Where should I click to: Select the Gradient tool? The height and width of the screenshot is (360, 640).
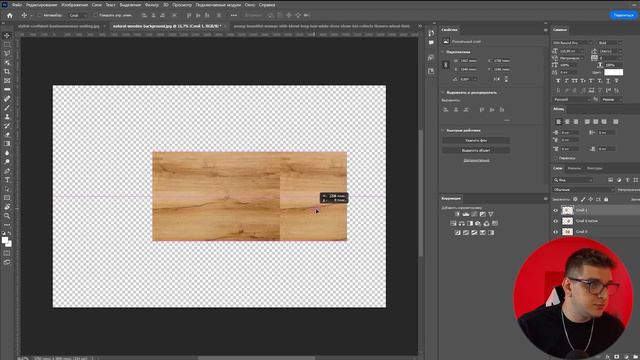pos(7,144)
